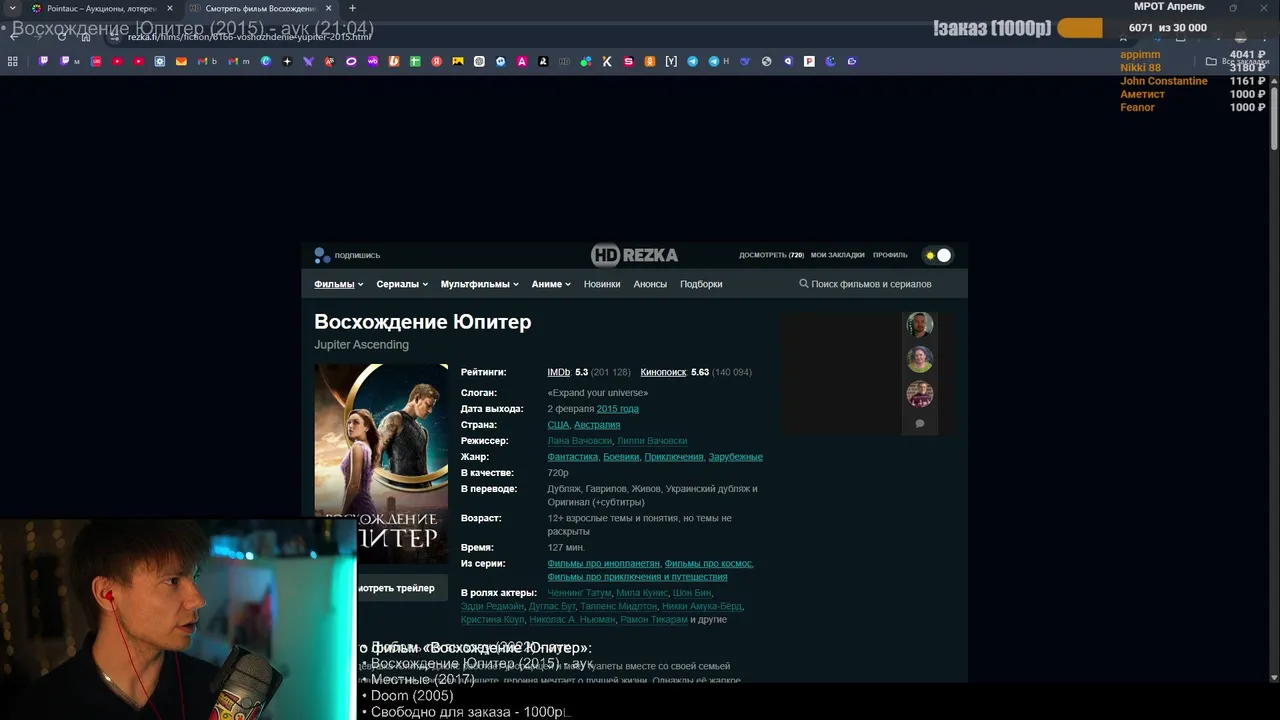Click the '2015 года' release year link

pos(617,409)
